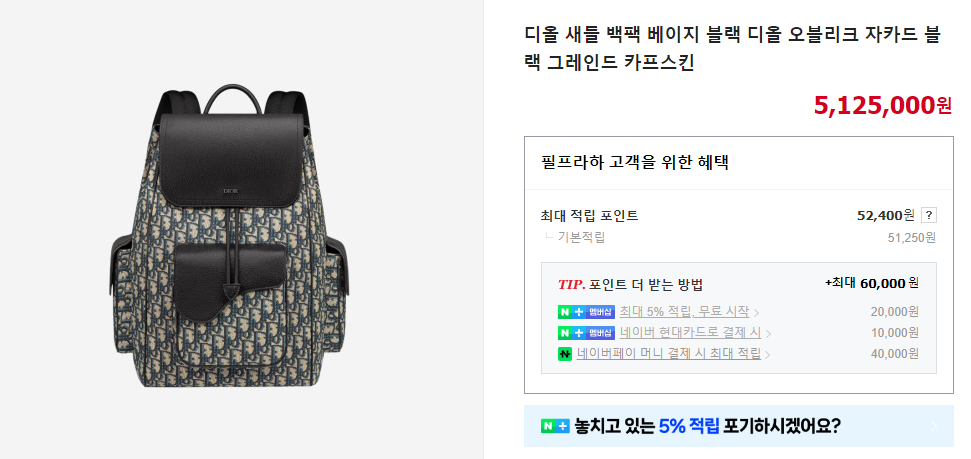Click the arrow at the right of the blue banner
The height and width of the screenshot is (459, 971).
pos(934,426)
